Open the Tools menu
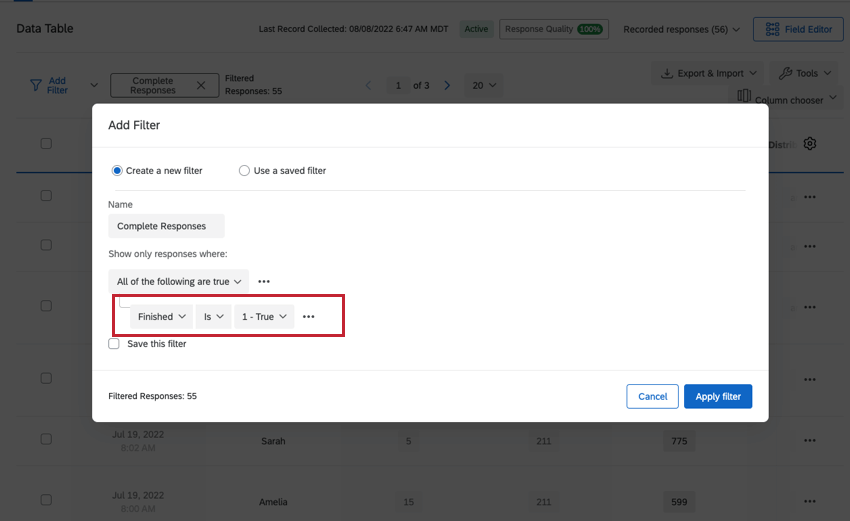Screen dimensions: 850x521 point(804,73)
